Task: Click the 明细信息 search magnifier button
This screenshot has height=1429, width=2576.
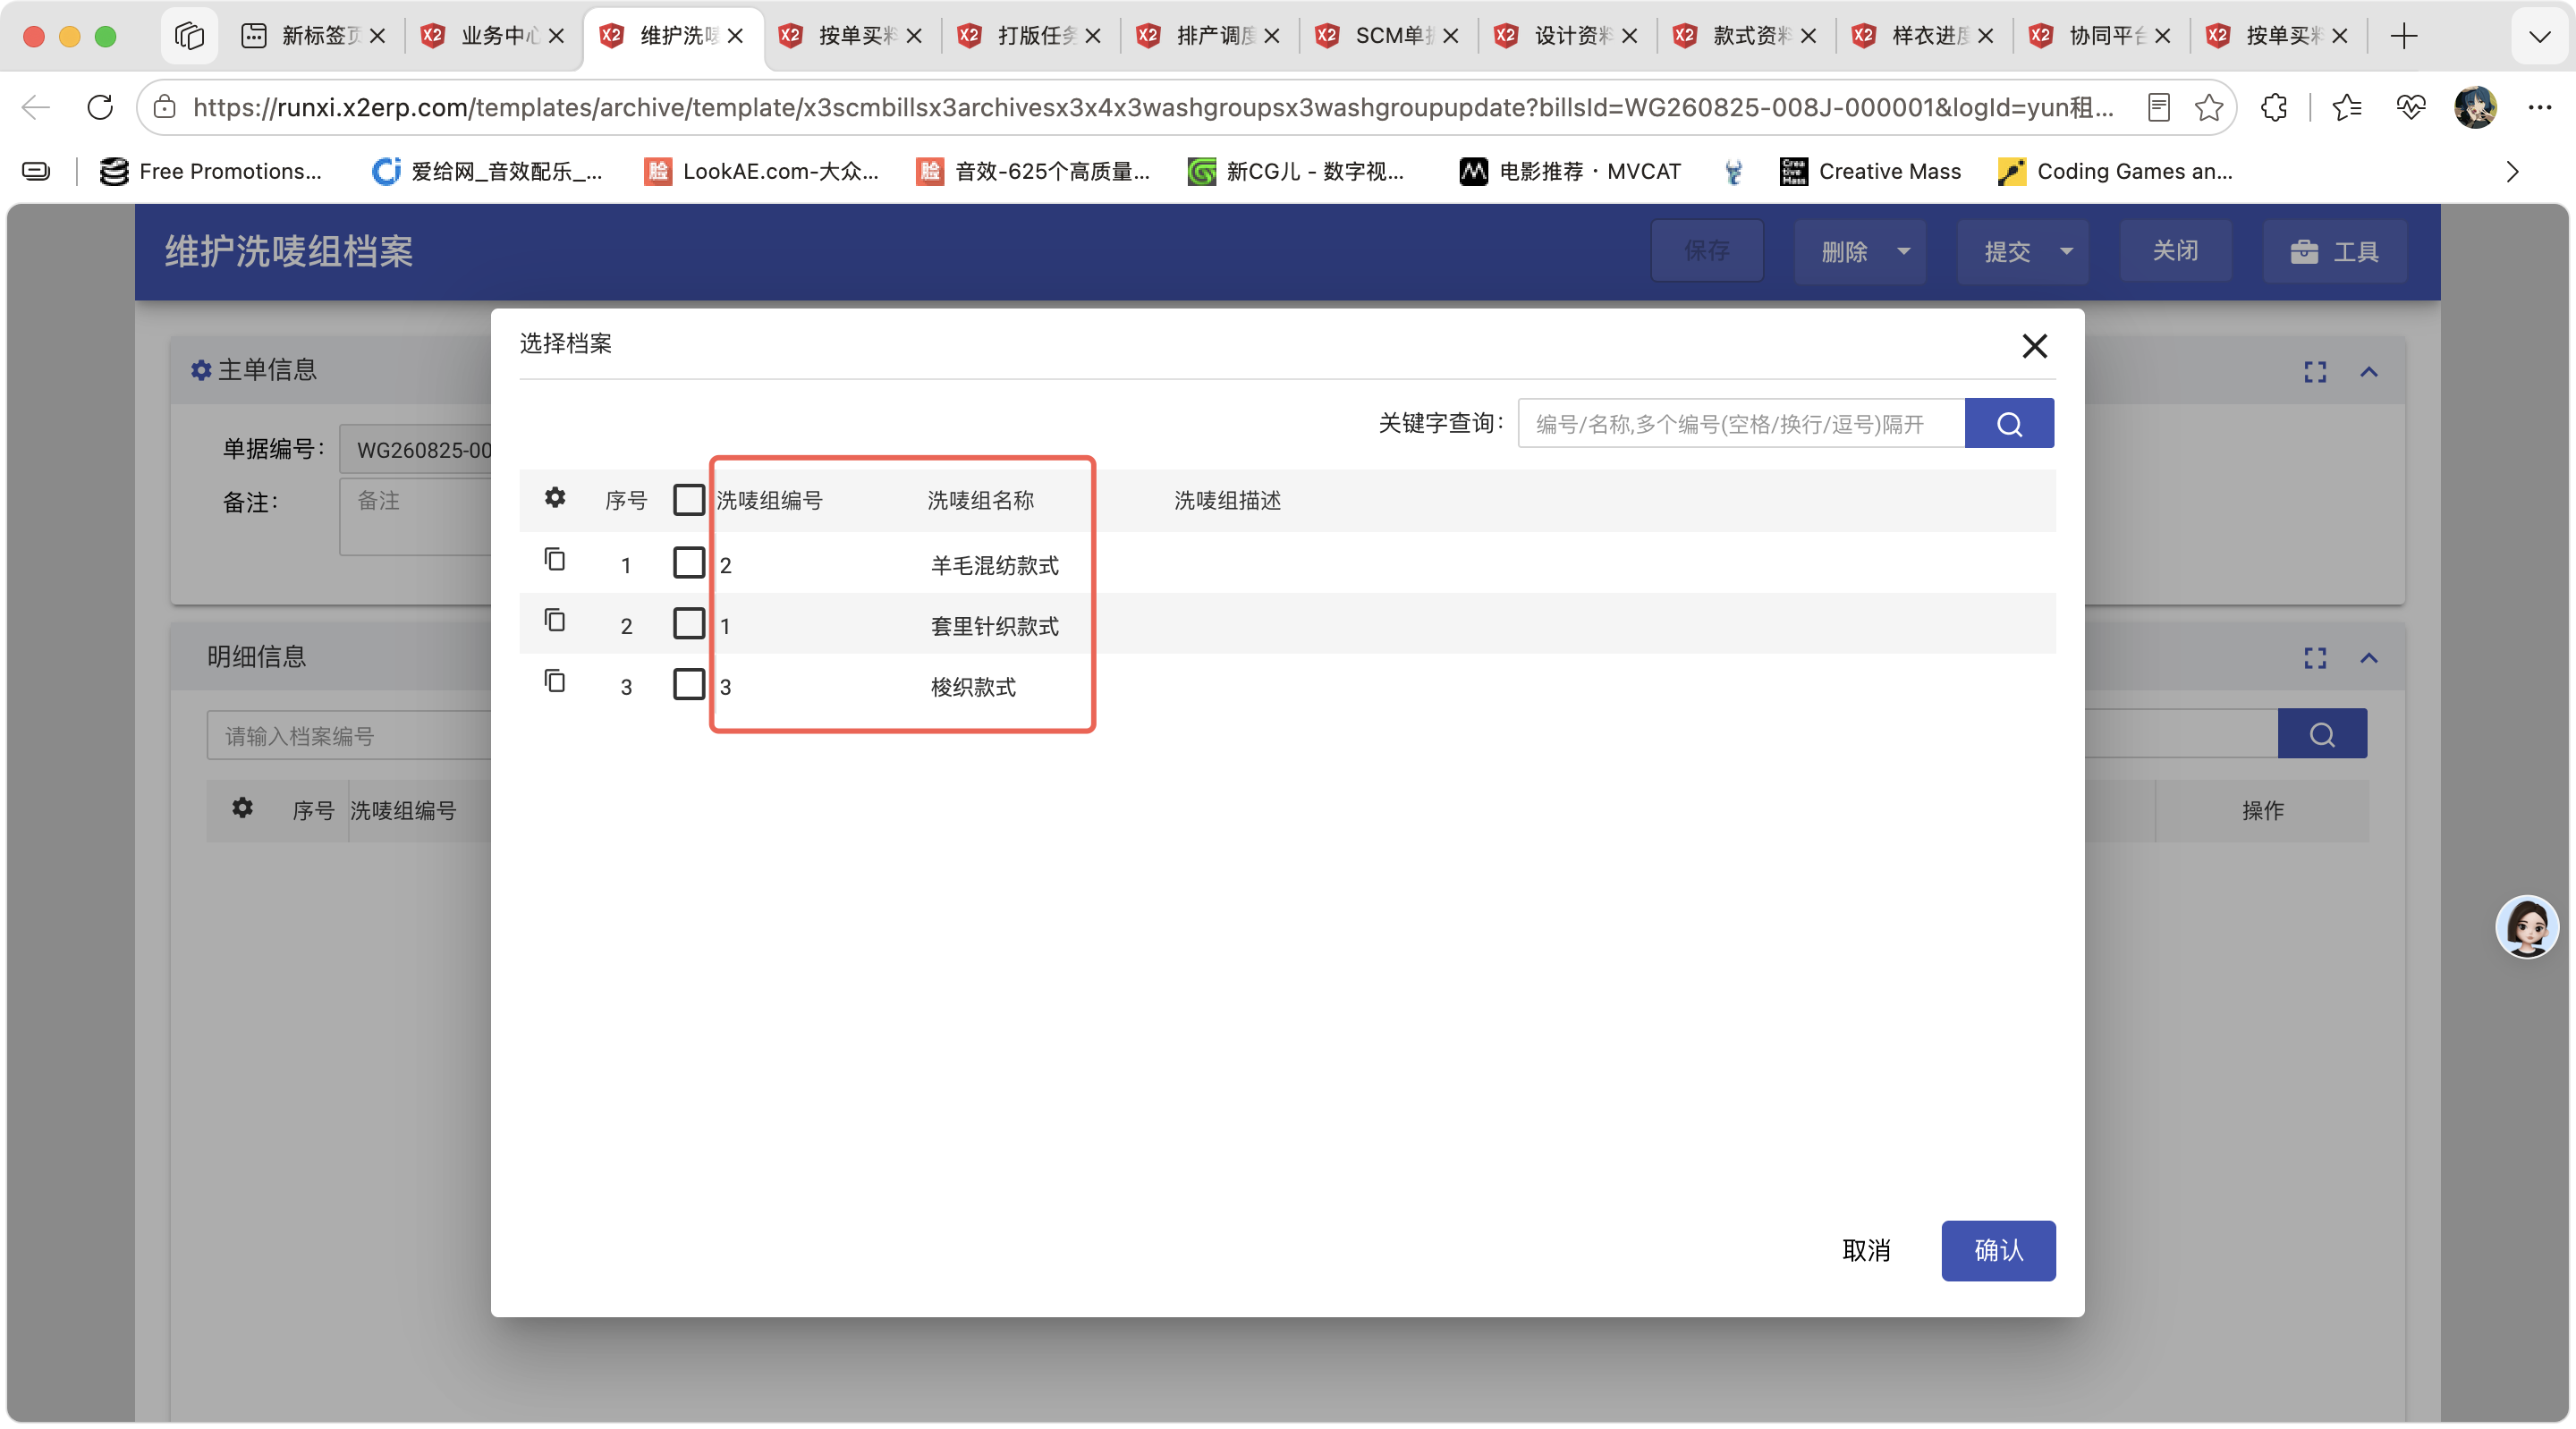Action: (x=2321, y=734)
